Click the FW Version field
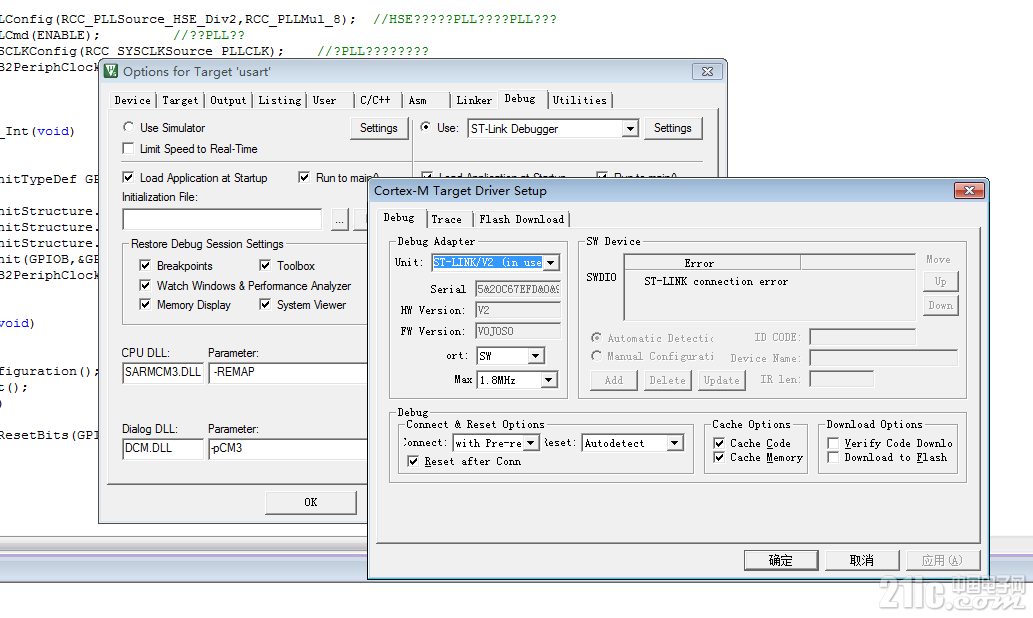 [x=518, y=331]
